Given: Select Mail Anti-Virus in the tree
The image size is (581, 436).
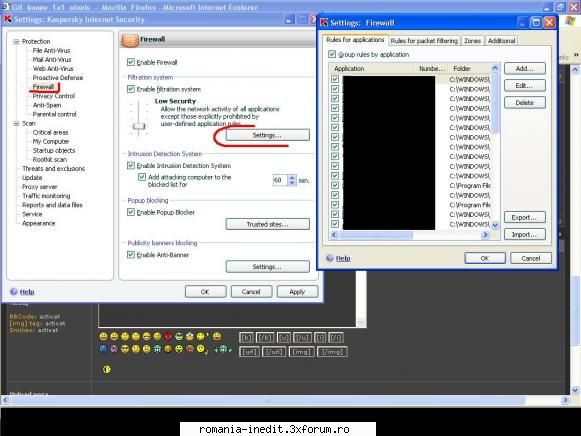Looking at the screenshot, I should (x=52, y=60).
